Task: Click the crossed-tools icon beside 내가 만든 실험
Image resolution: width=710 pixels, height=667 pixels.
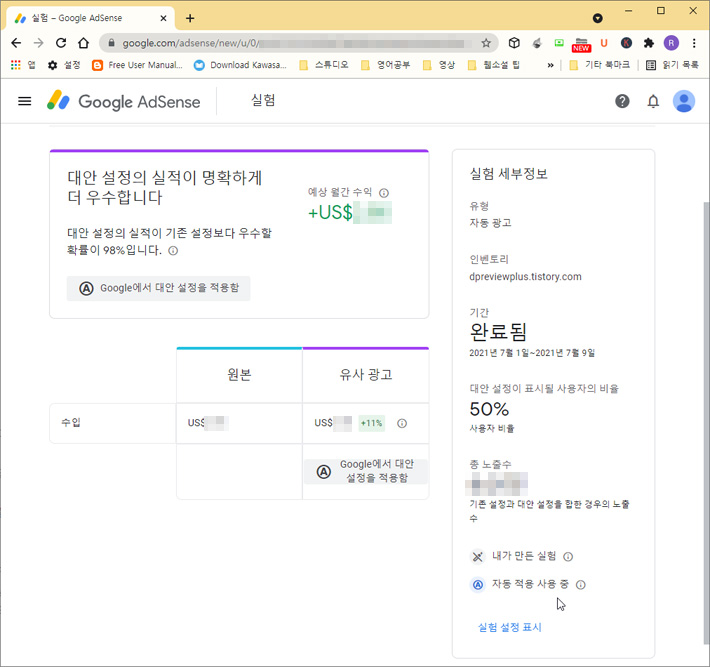Action: 477,557
